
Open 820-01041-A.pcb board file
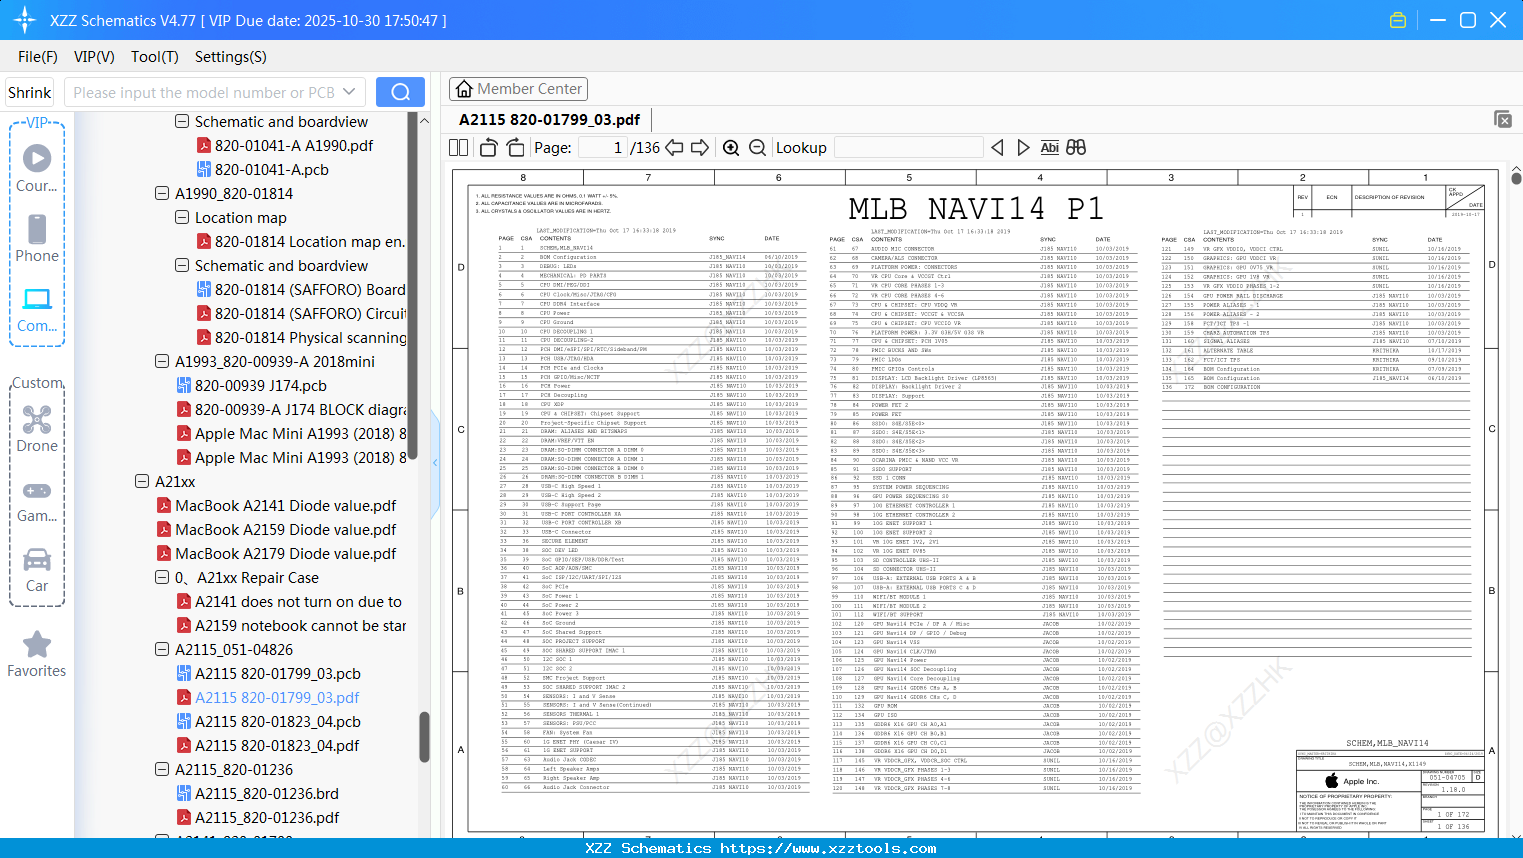[263, 170]
